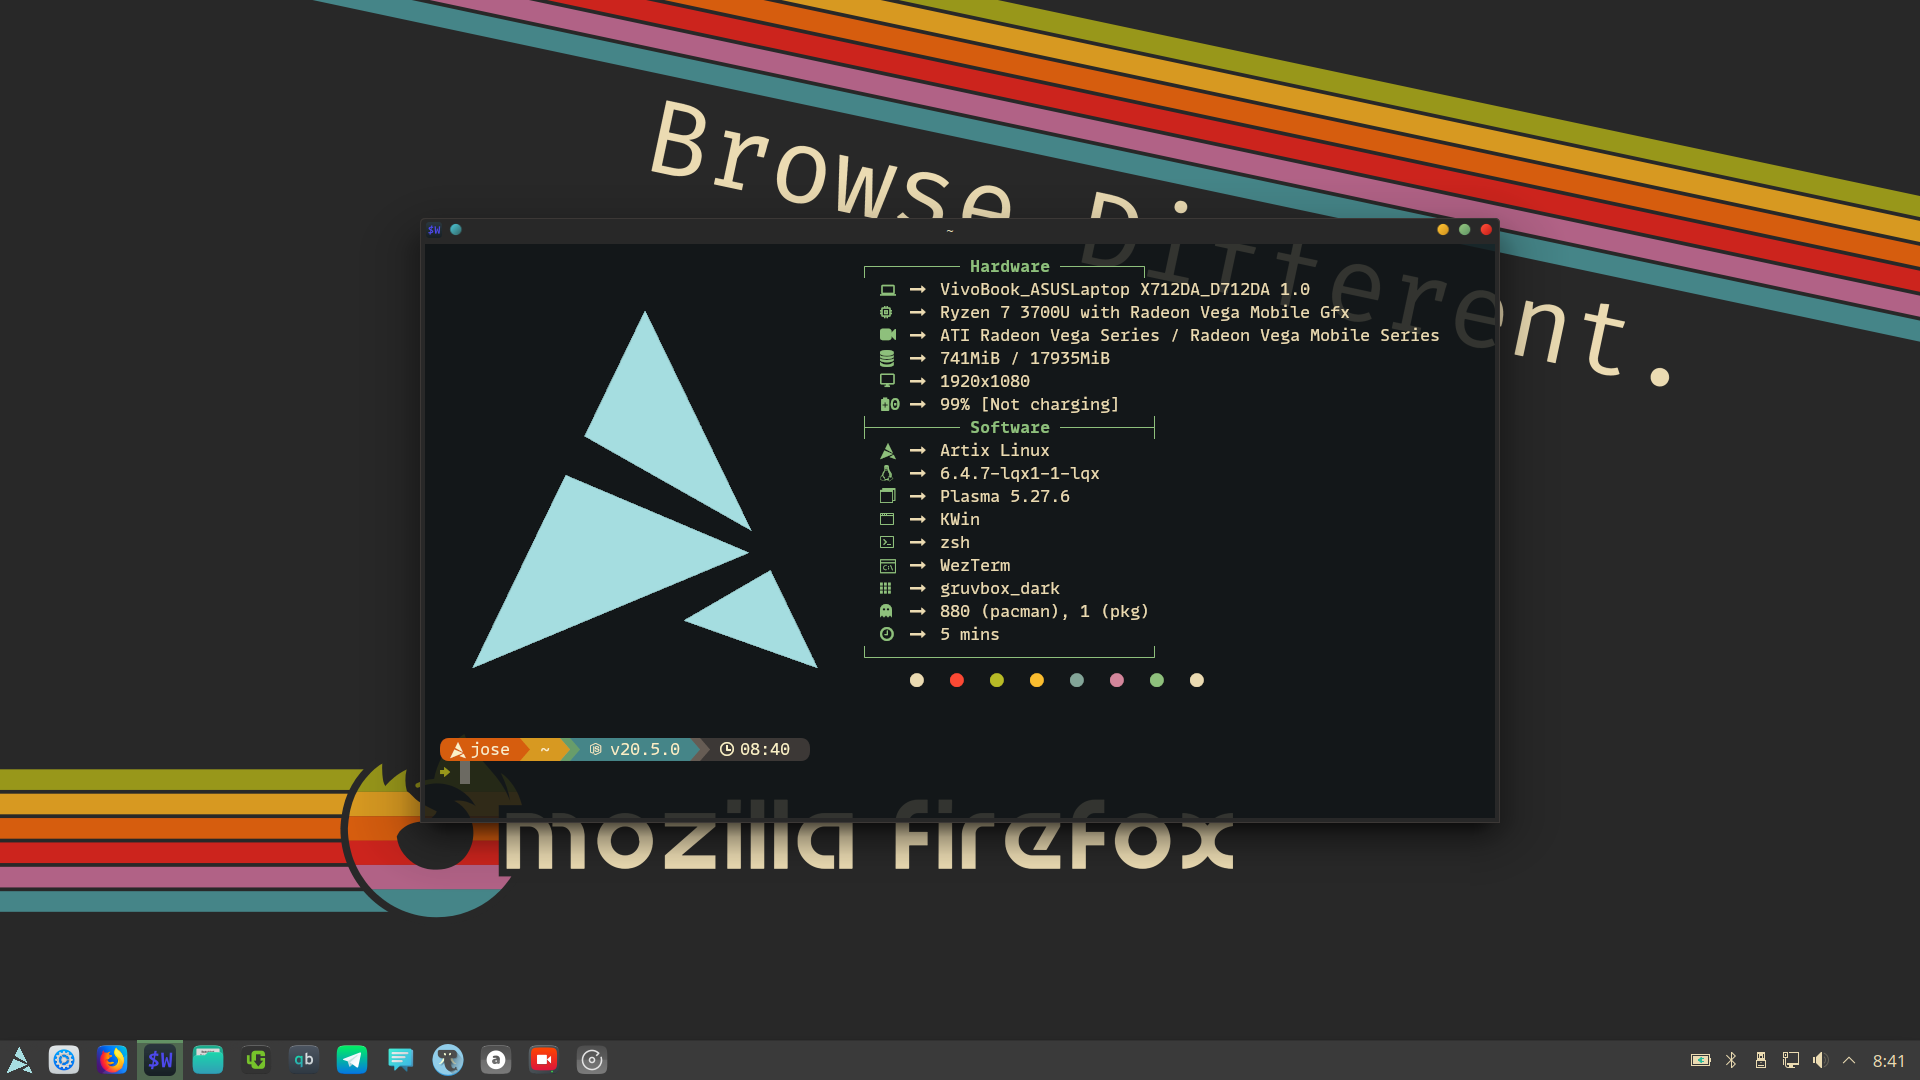Image resolution: width=1920 pixels, height=1080 pixels.
Task: Click the 'gruvbox_dark' theme line
Action: [x=1000, y=589]
